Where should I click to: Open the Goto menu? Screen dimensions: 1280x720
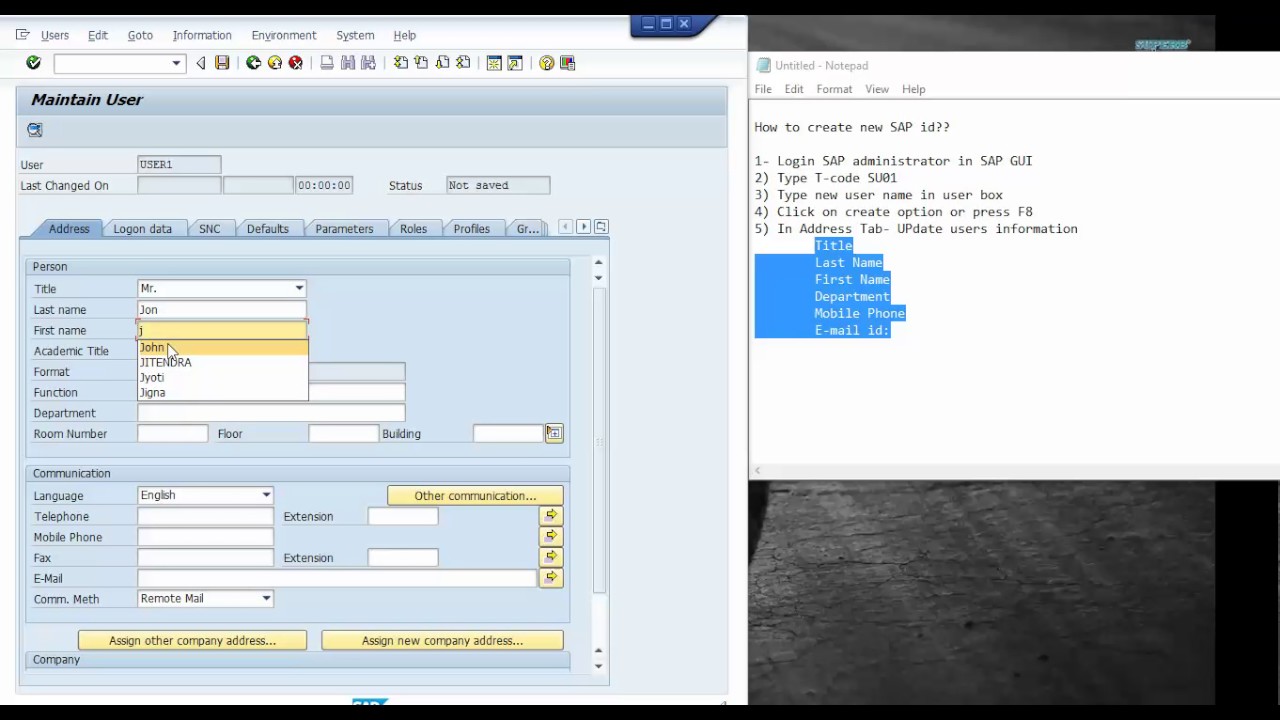pyautogui.click(x=140, y=35)
